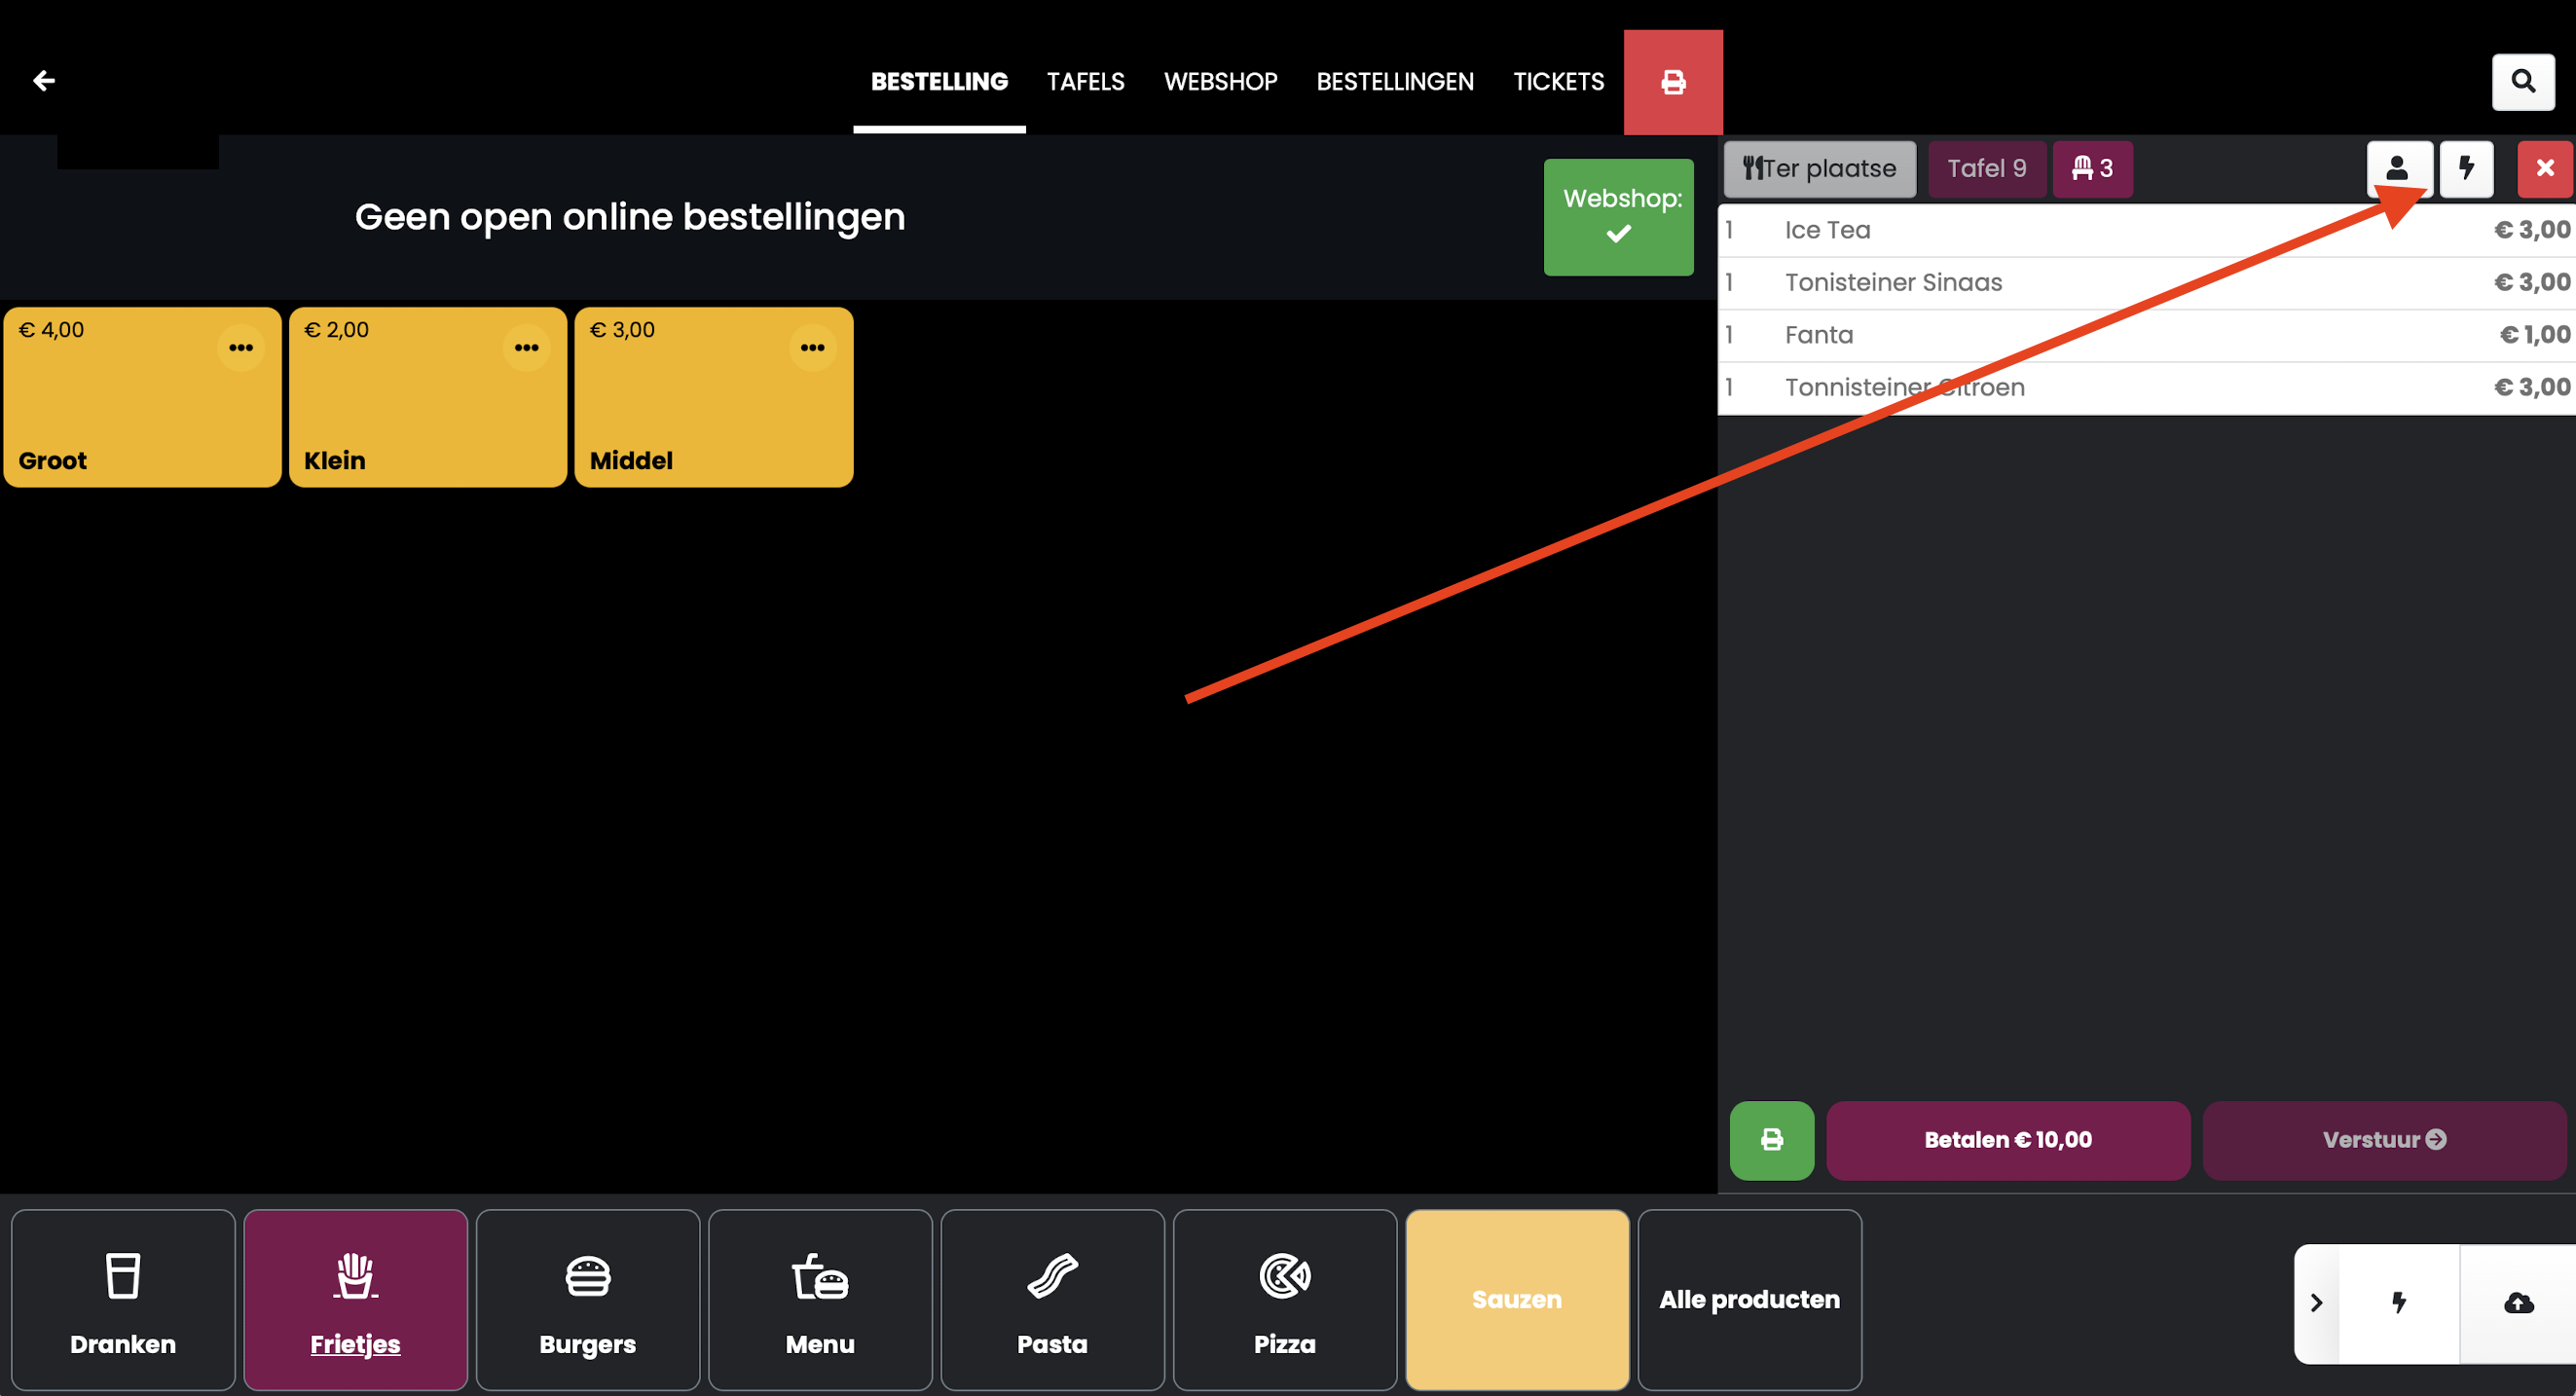Screen dimensions: 2576x1396
Task: Open the search magnifier icon
Action: 2523,81
